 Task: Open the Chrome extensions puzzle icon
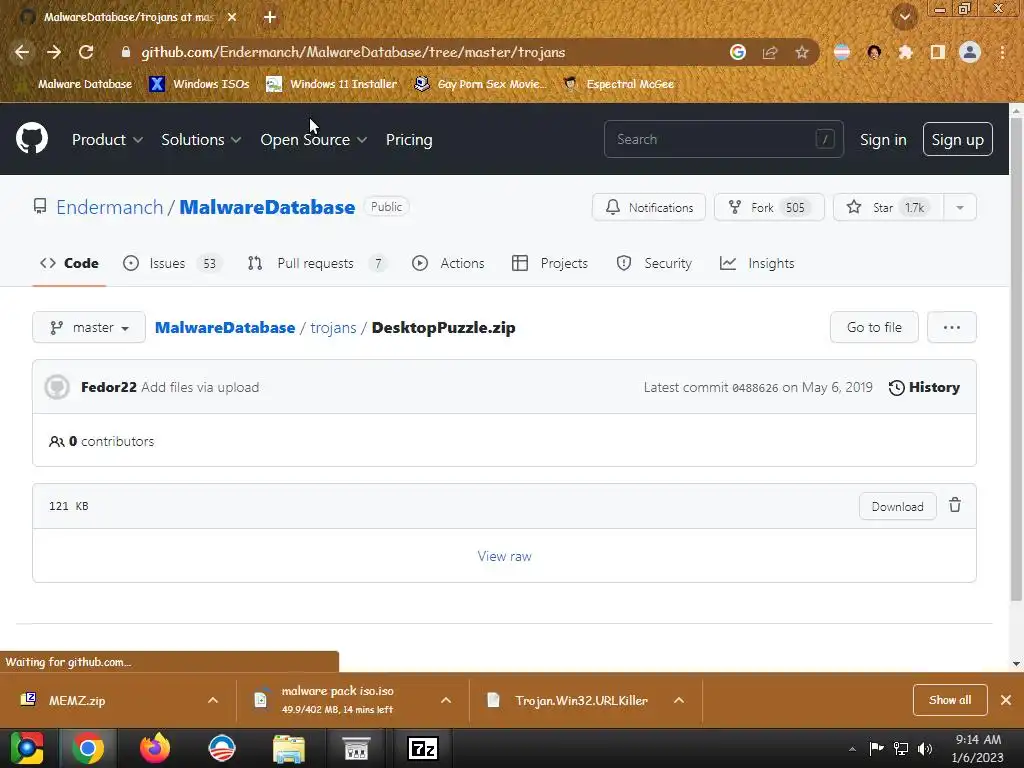(905, 52)
